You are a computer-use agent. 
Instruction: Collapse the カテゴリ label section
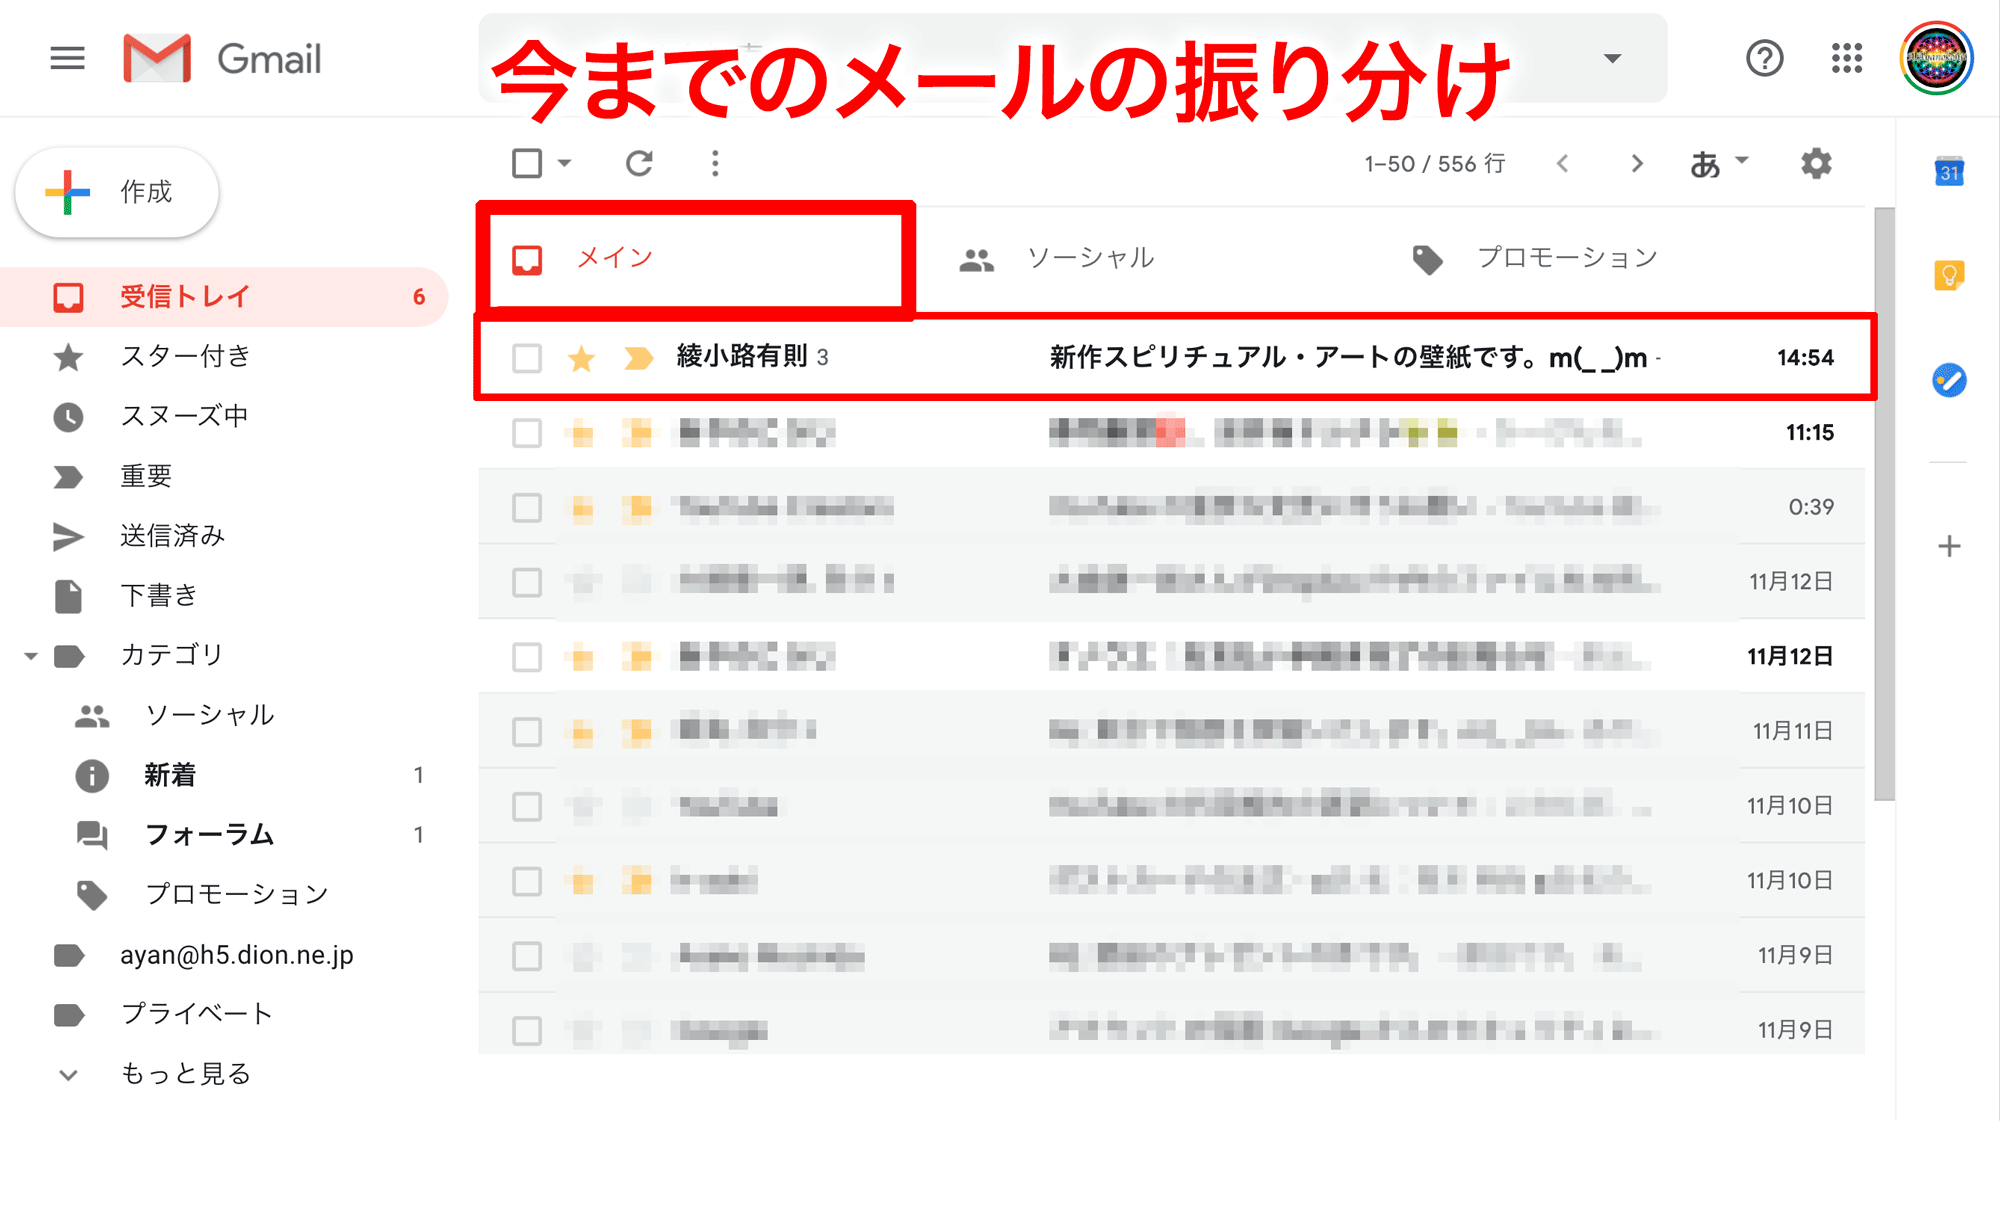[29, 655]
